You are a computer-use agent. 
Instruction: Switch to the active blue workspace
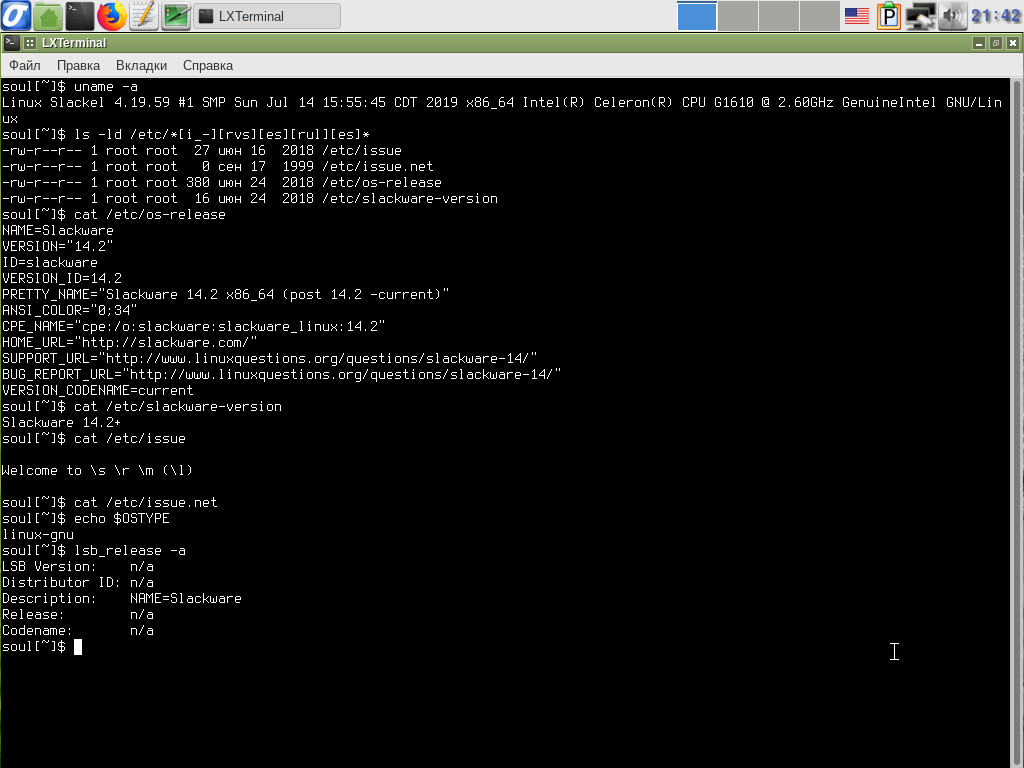point(697,16)
